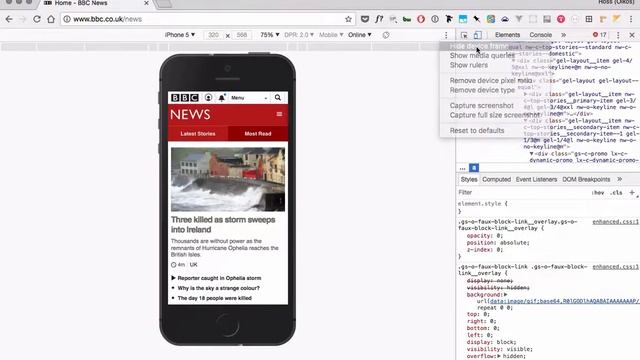Open first enhanced.css:1 source link
This screenshot has width=640, height=360.
(x=616, y=222)
